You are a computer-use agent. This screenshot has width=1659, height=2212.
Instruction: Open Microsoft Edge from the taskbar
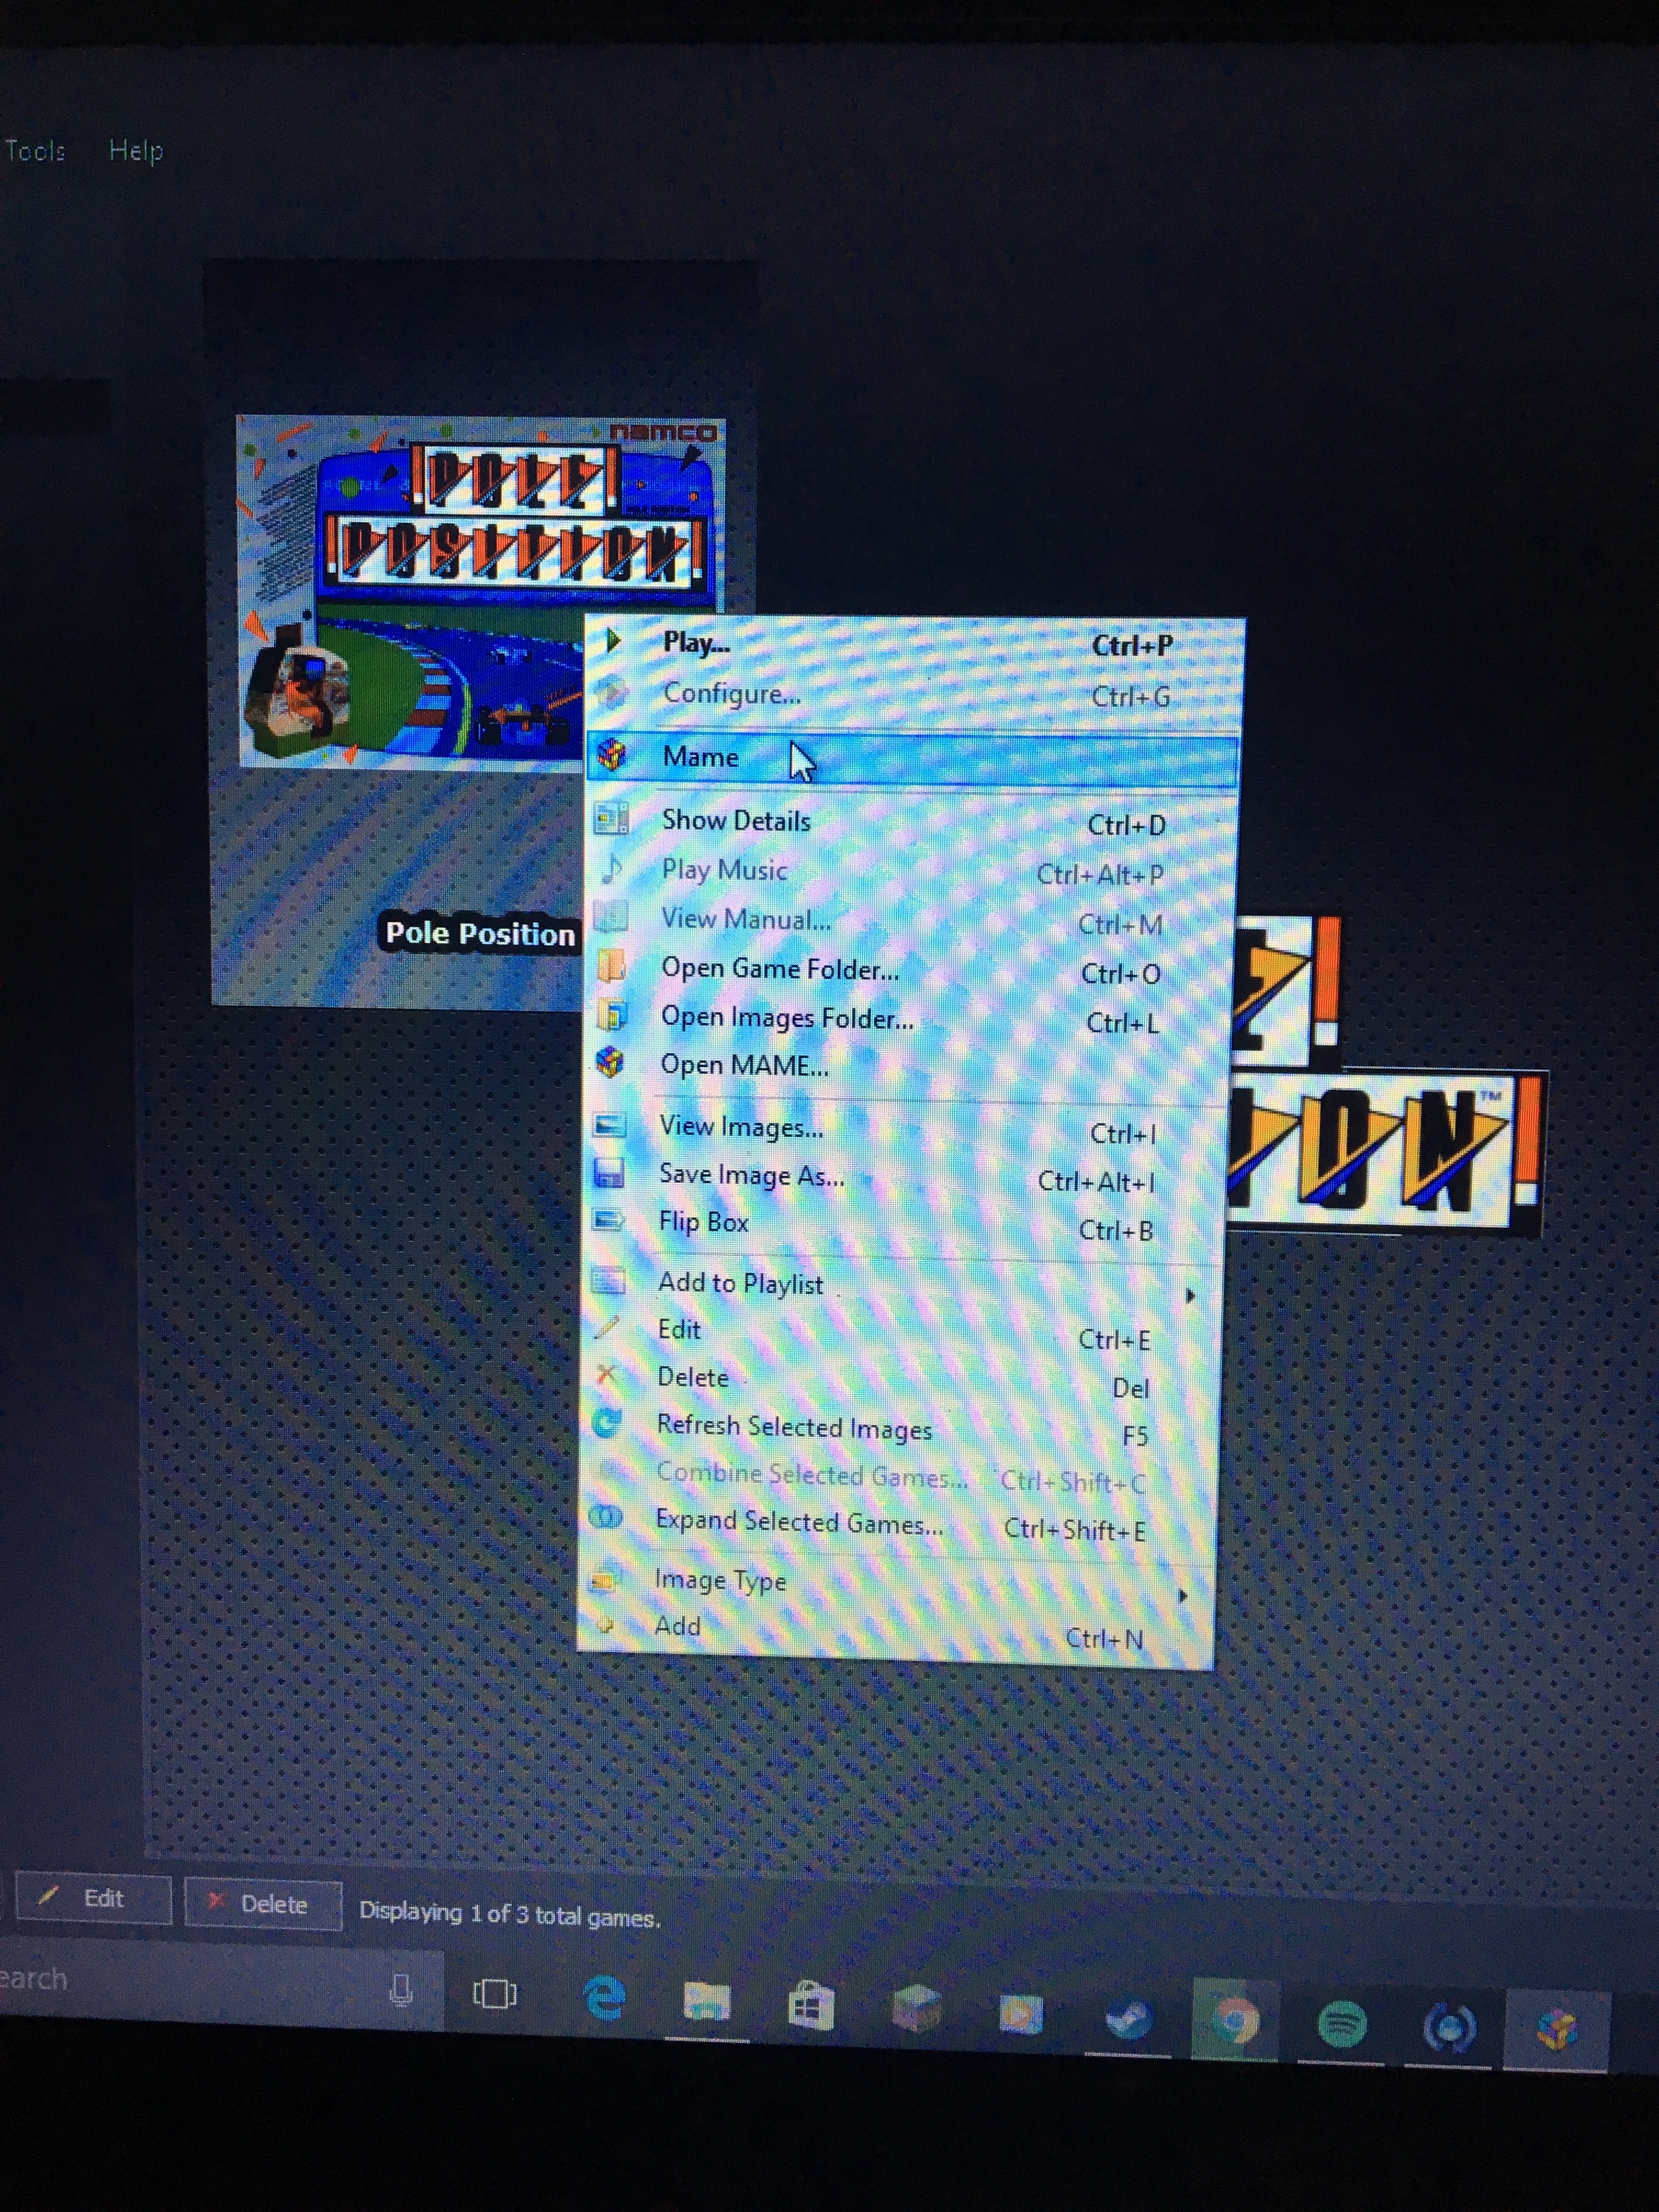604,1998
